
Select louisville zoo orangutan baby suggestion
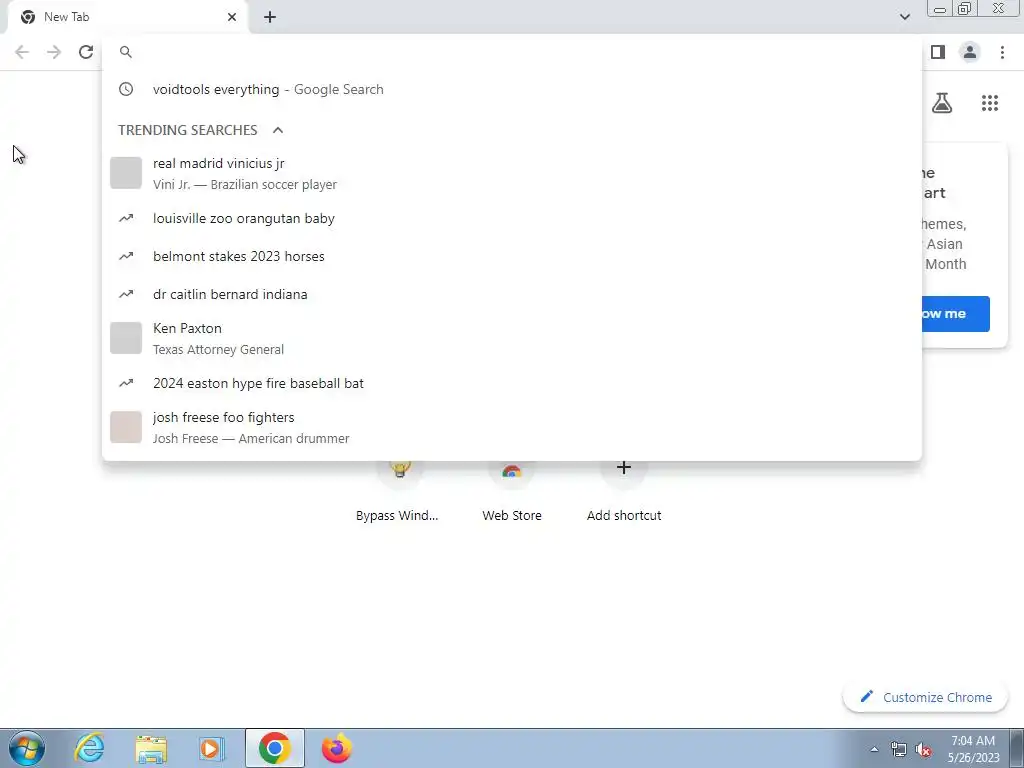[512, 219]
